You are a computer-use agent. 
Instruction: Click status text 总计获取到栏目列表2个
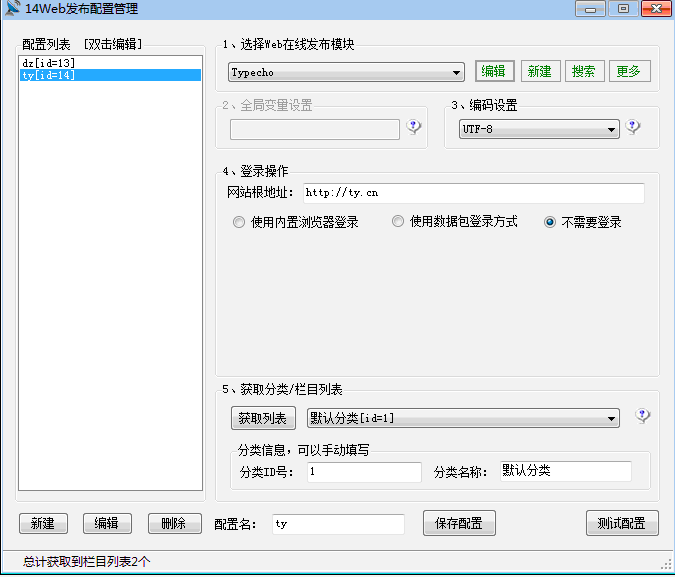click(87, 561)
